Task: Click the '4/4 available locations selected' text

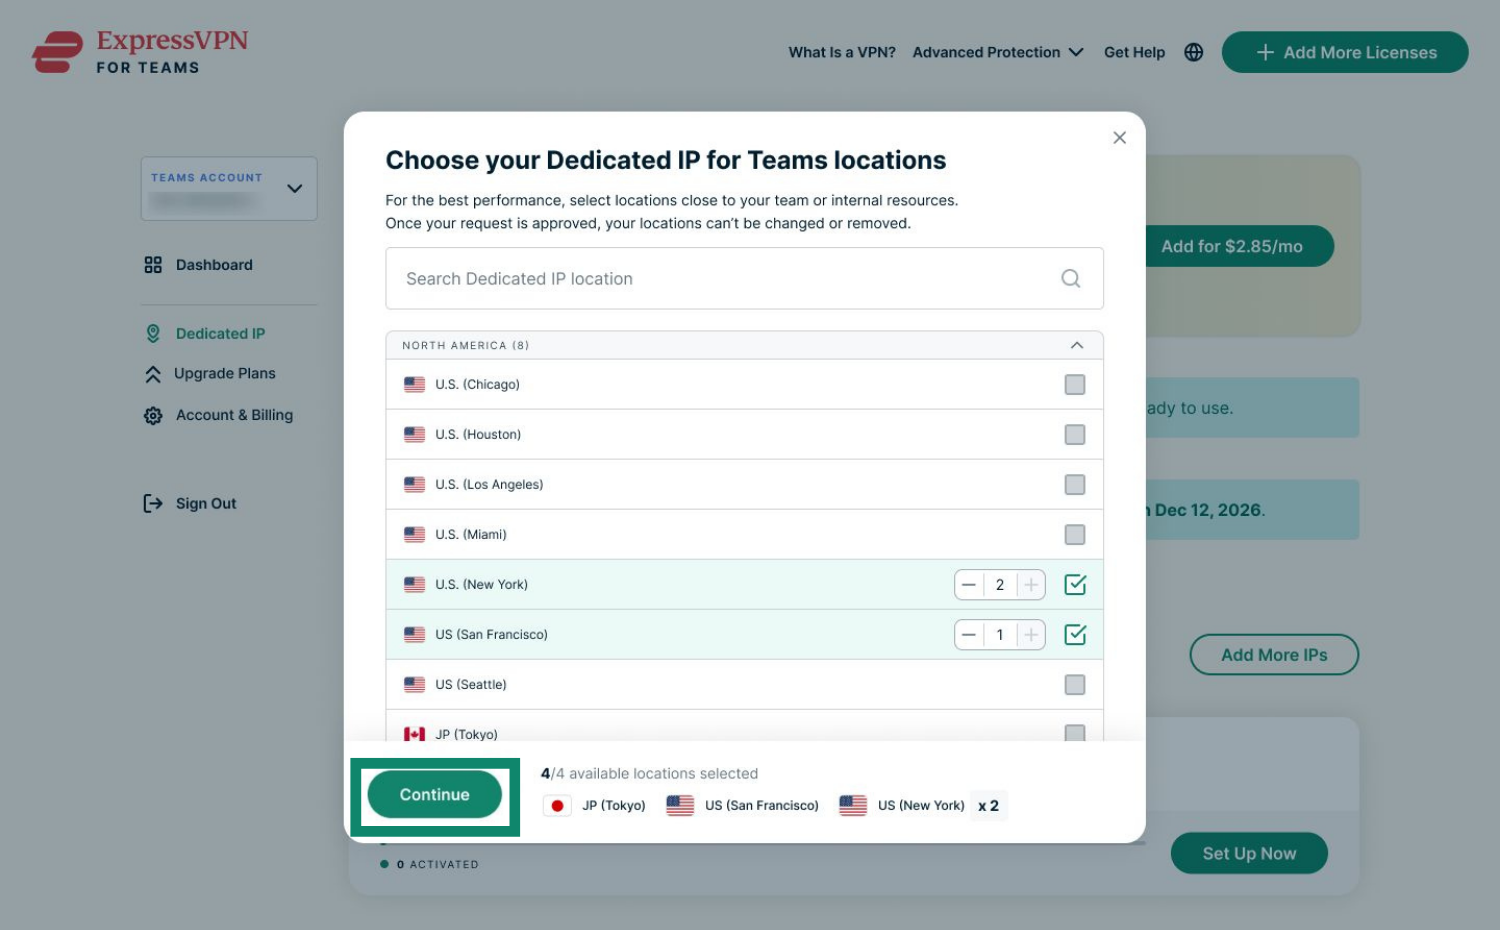Action: pyautogui.click(x=649, y=774)
